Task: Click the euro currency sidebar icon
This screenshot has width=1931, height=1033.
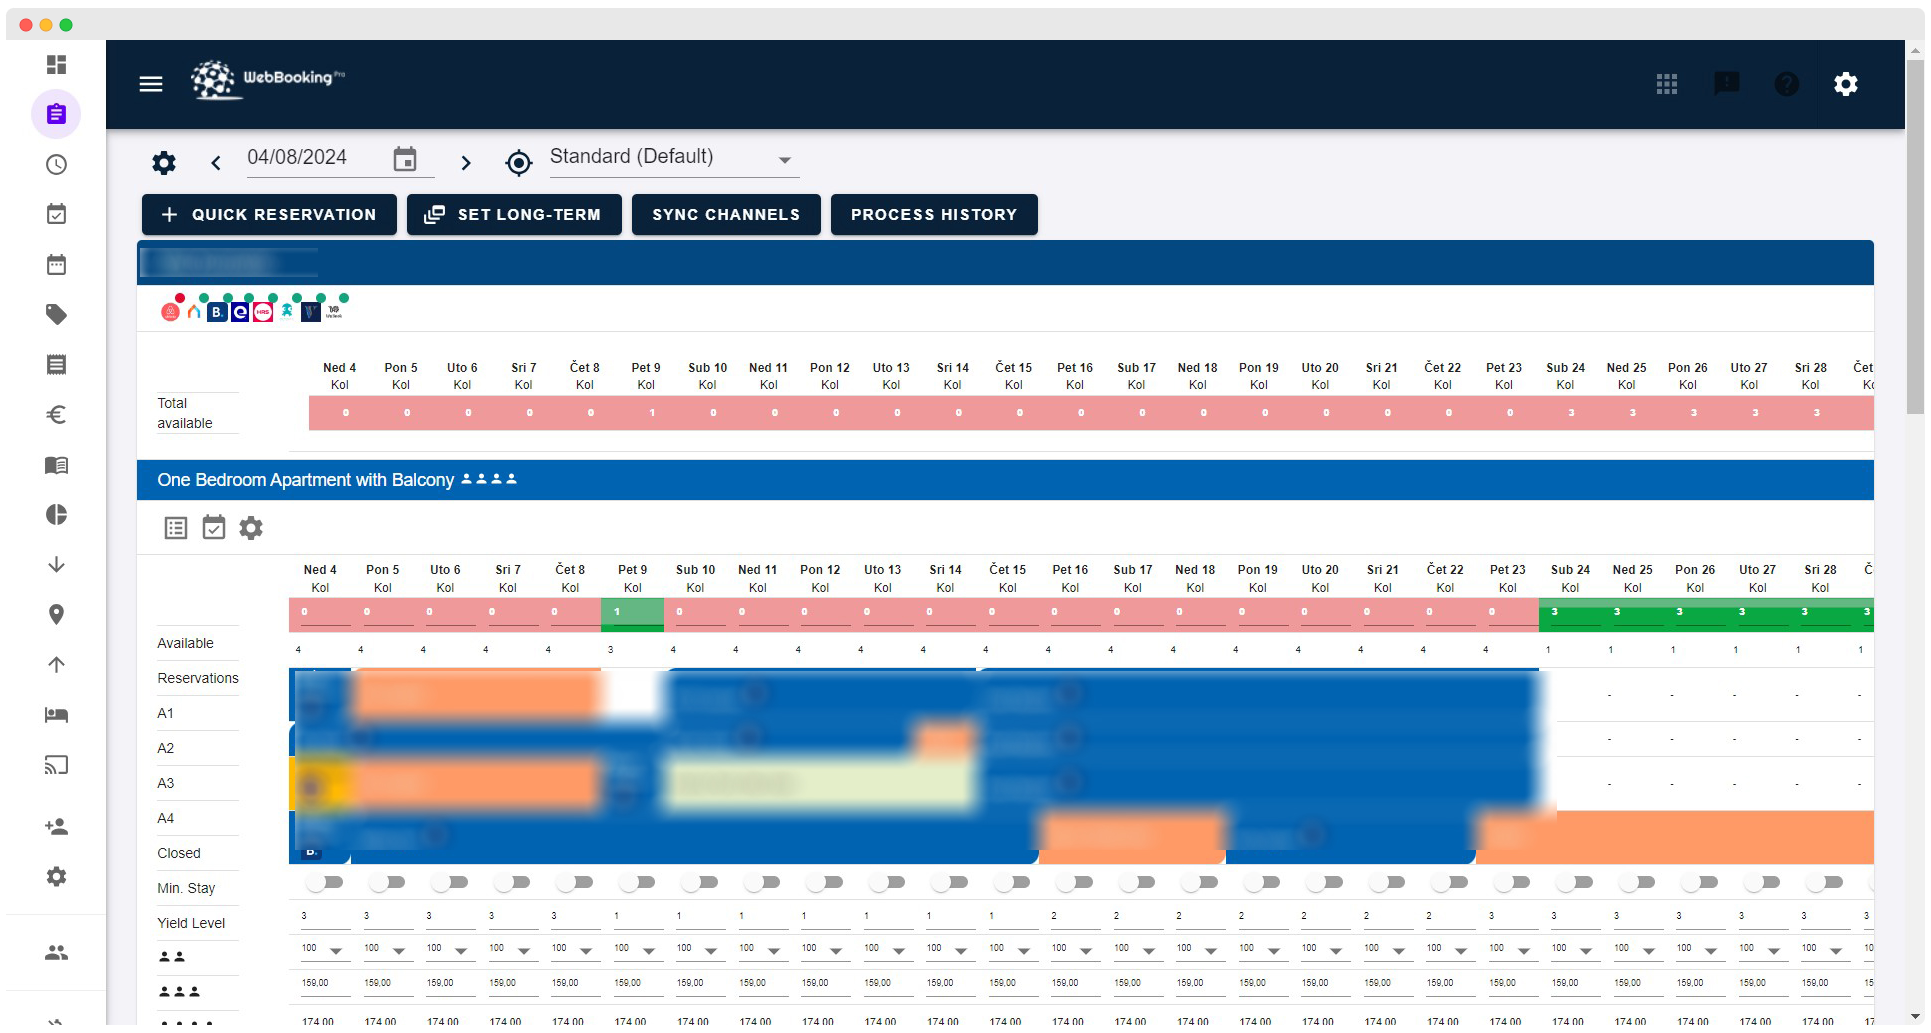Action: [57, 415]
